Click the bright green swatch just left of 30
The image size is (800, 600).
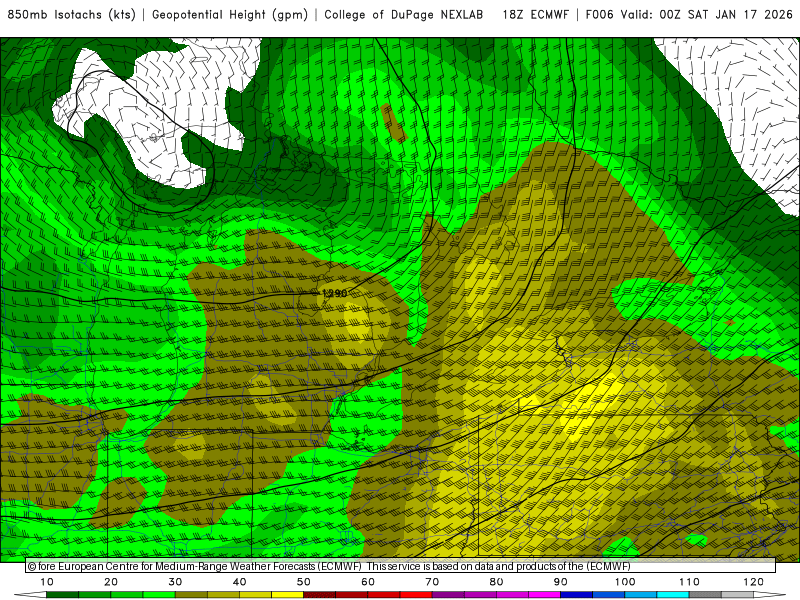point(159,595)
